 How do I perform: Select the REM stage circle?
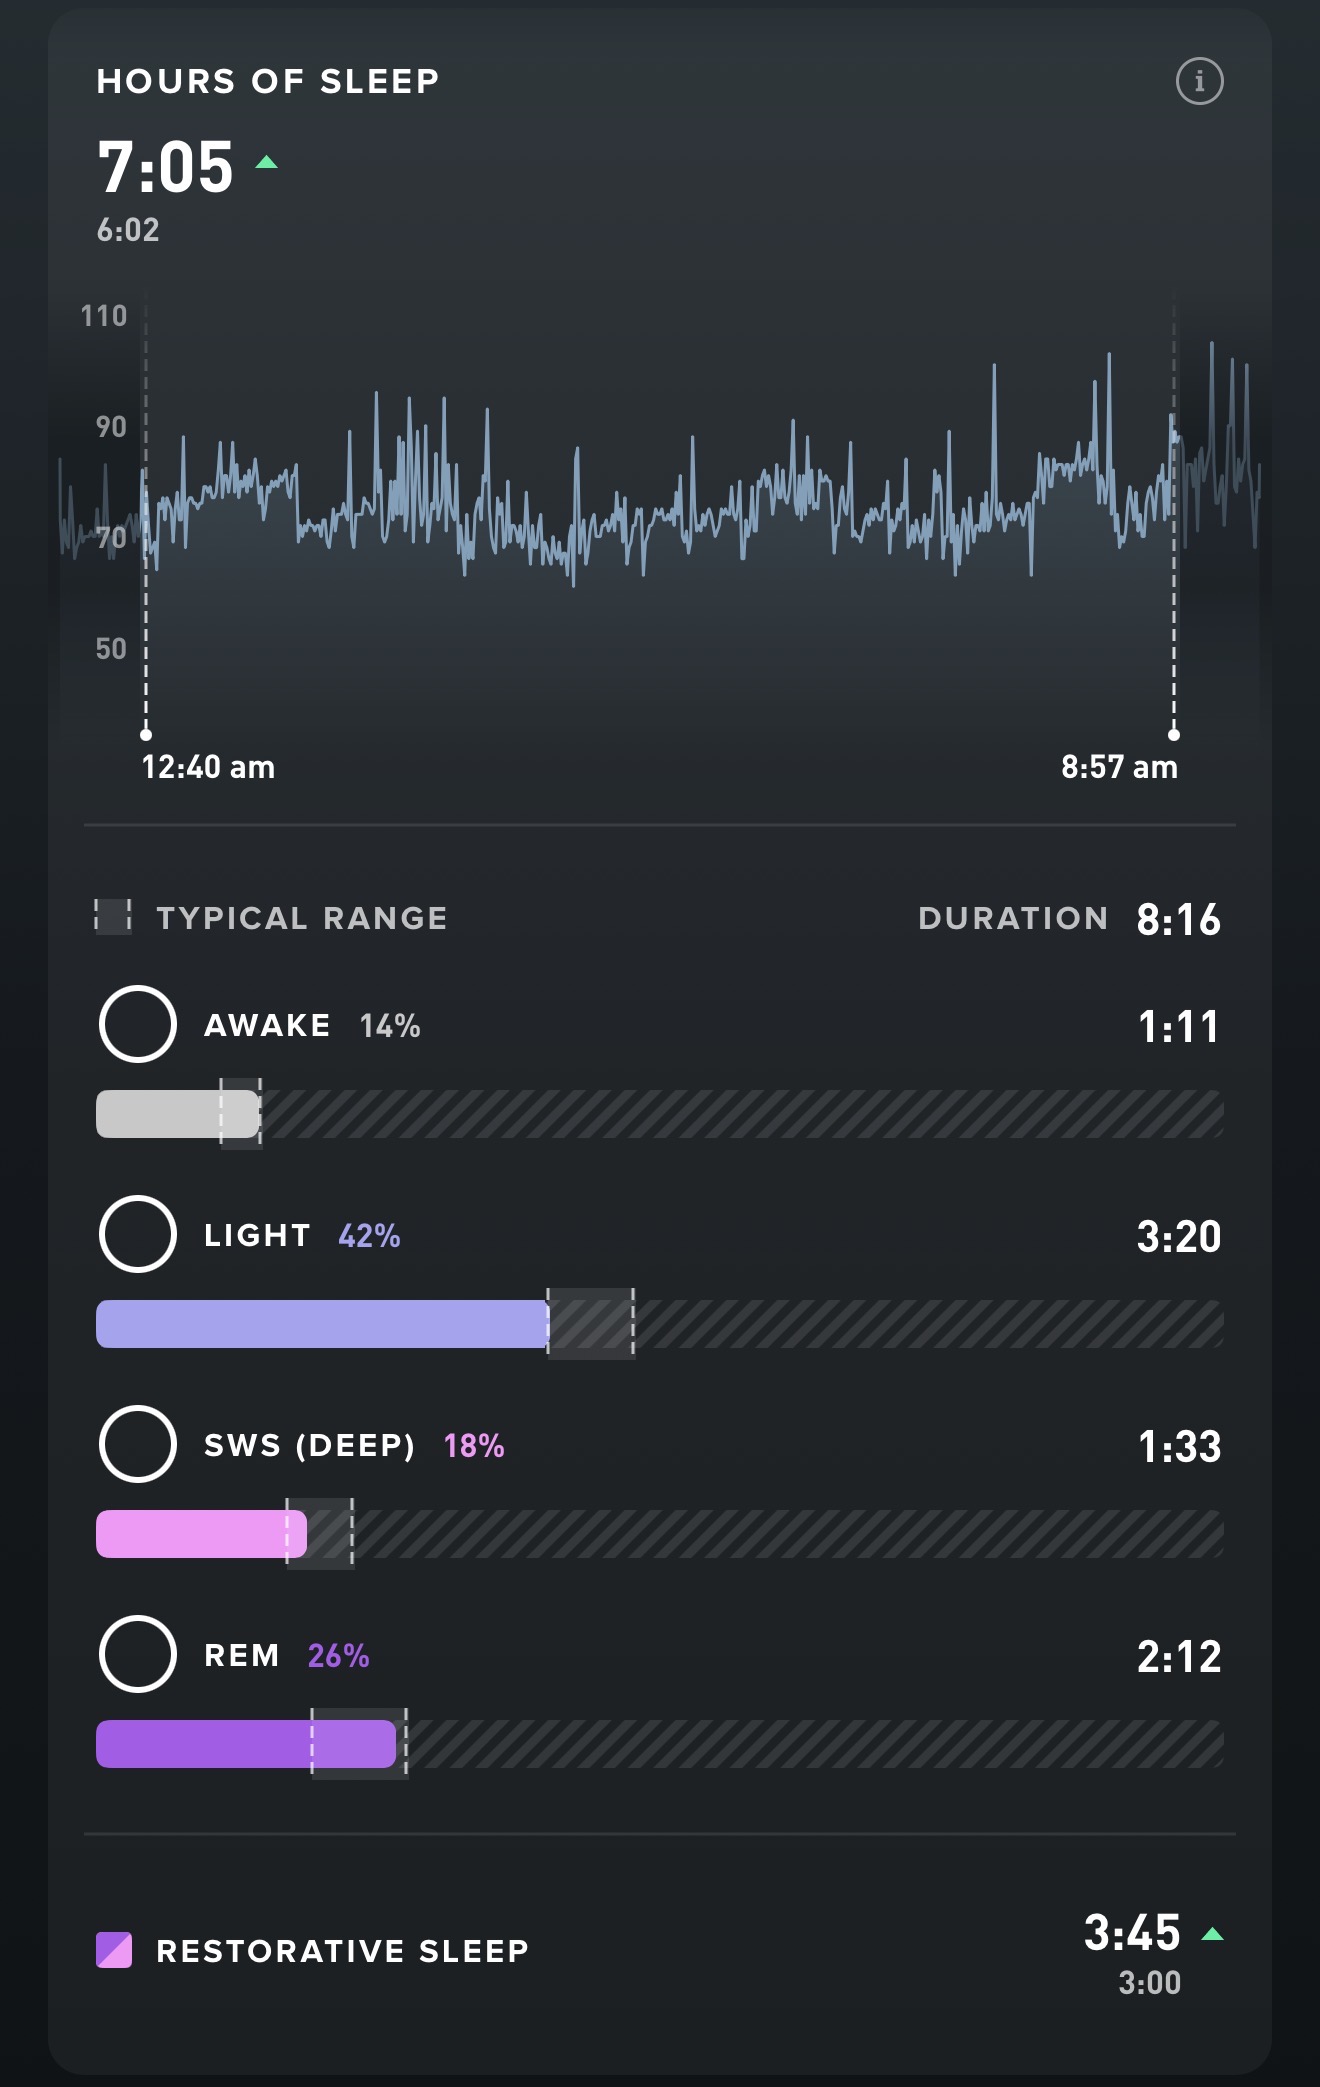pyautogui.click(x=138, y=1654)
